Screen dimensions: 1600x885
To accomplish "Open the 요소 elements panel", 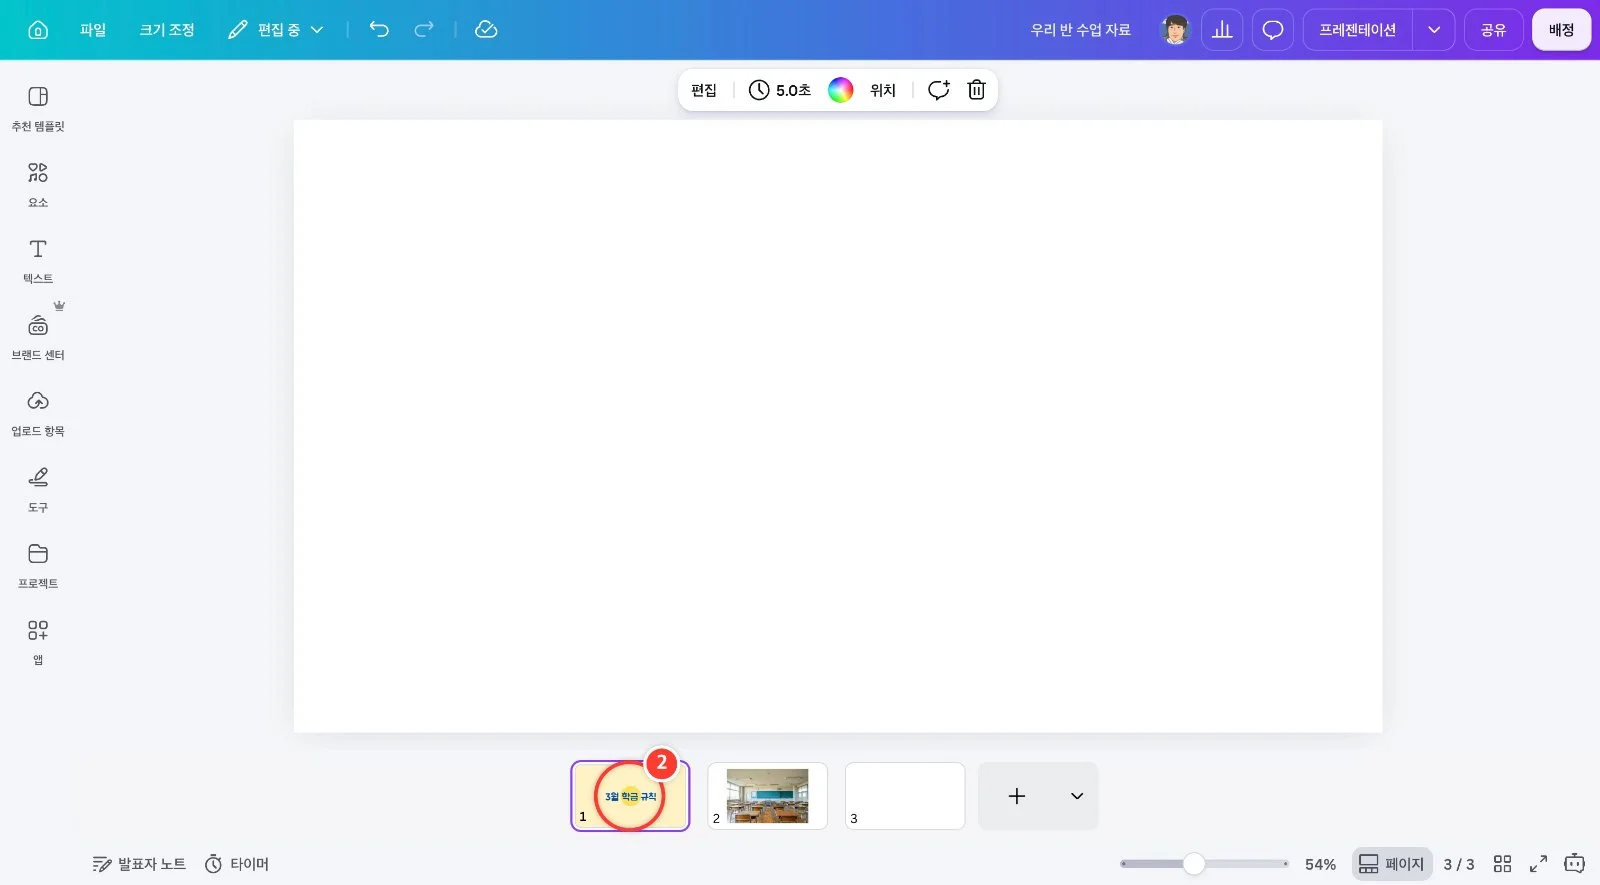I will (x=38, y=185).
